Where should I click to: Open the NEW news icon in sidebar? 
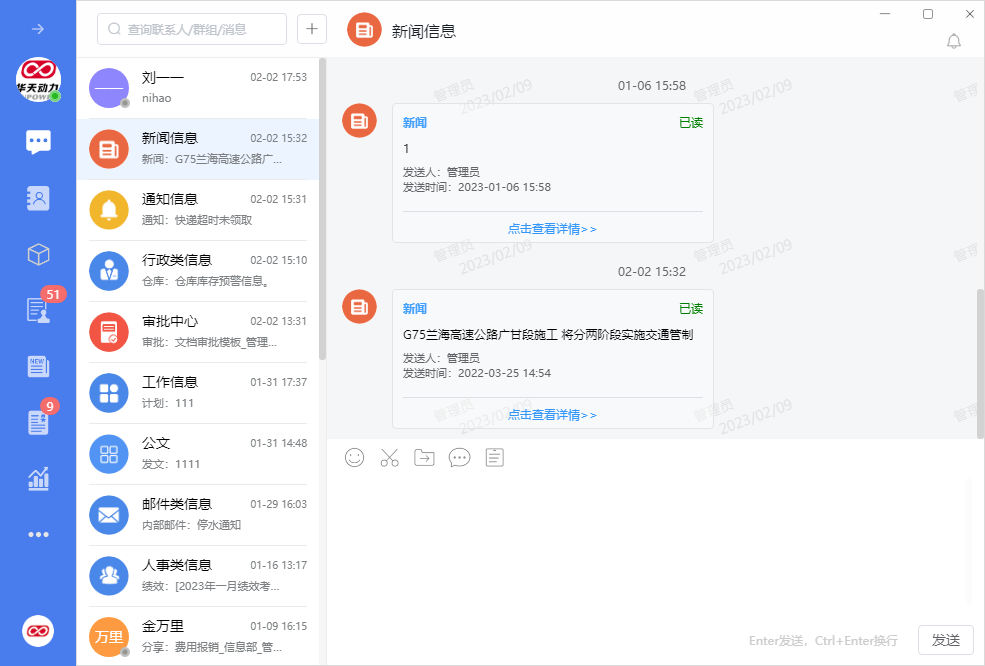(38, 366)
